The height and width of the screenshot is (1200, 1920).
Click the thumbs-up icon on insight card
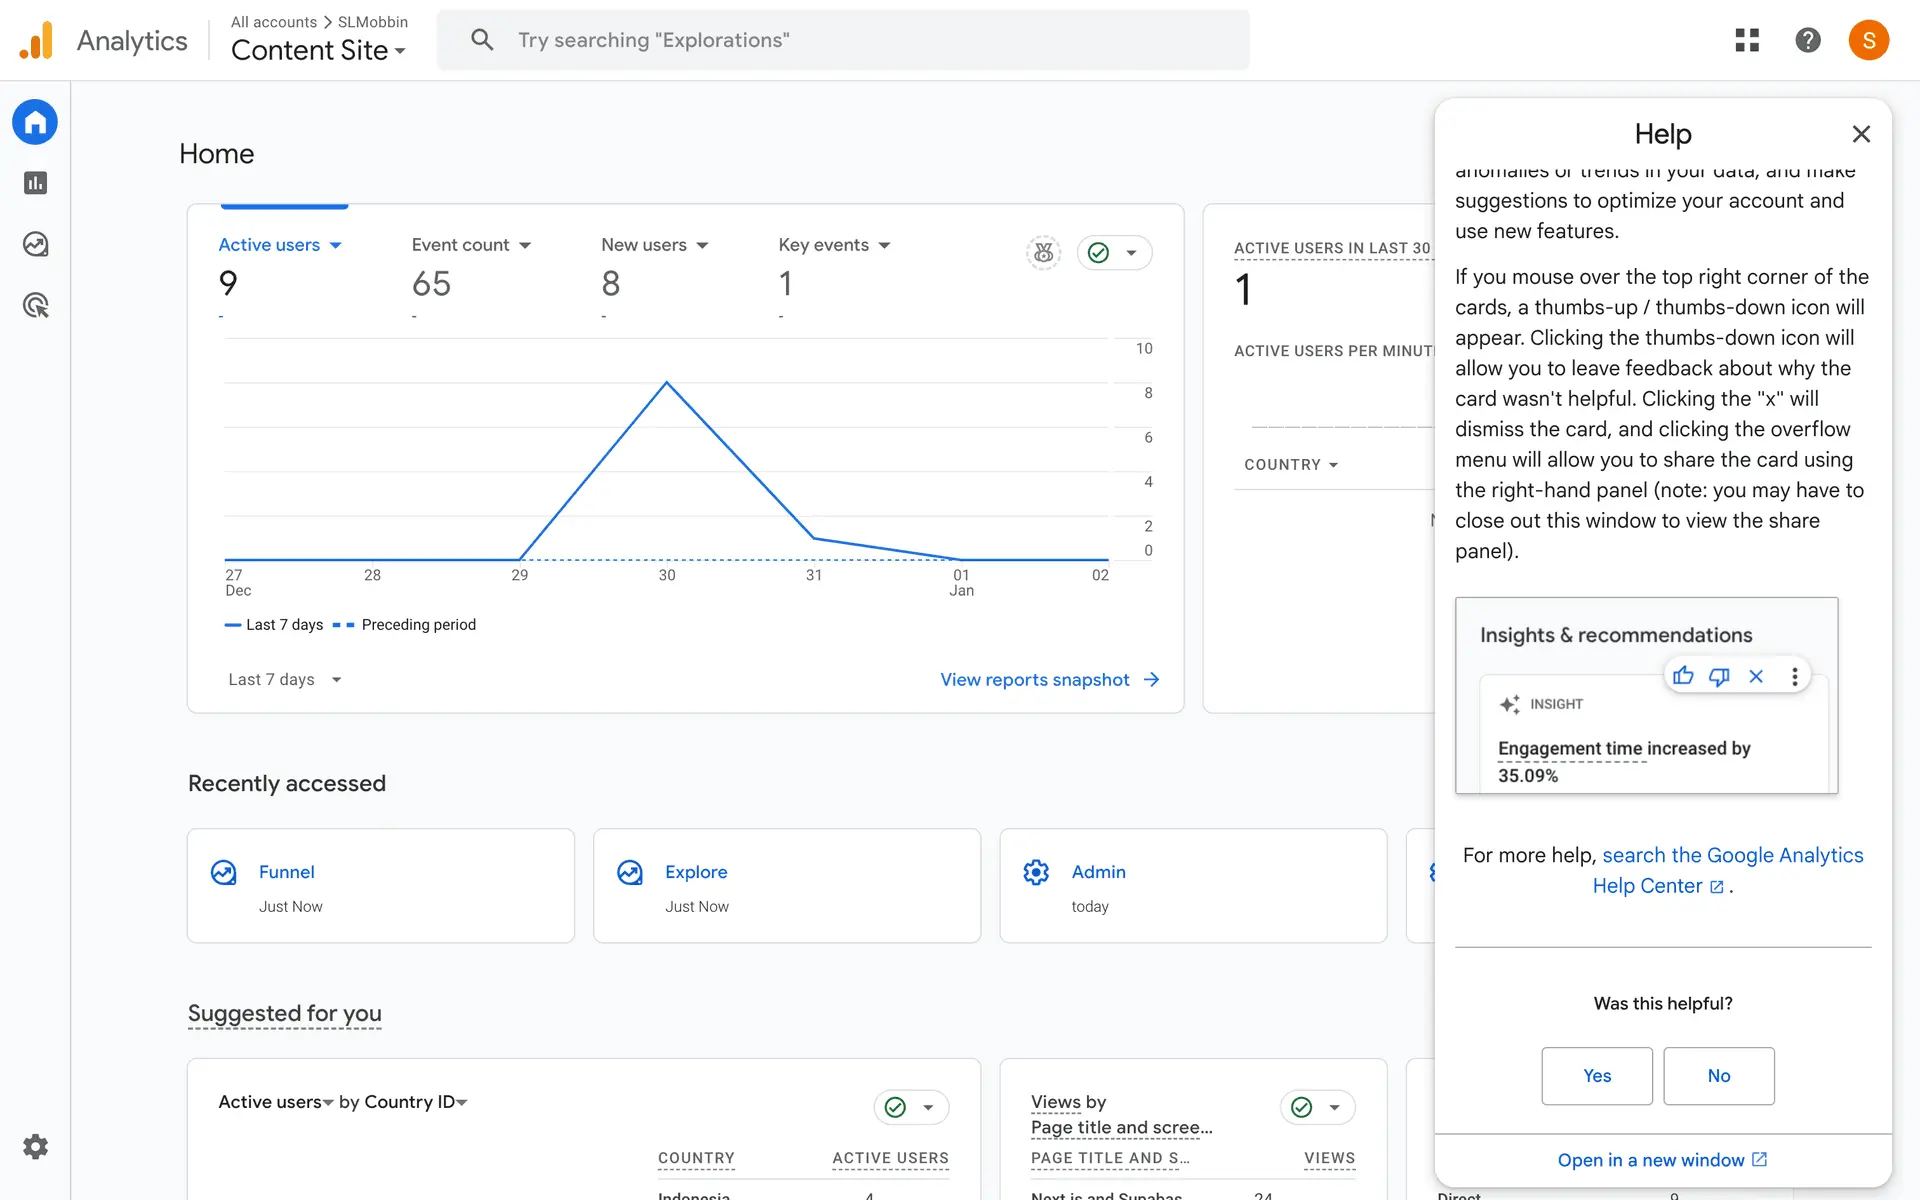point(1683,676)
